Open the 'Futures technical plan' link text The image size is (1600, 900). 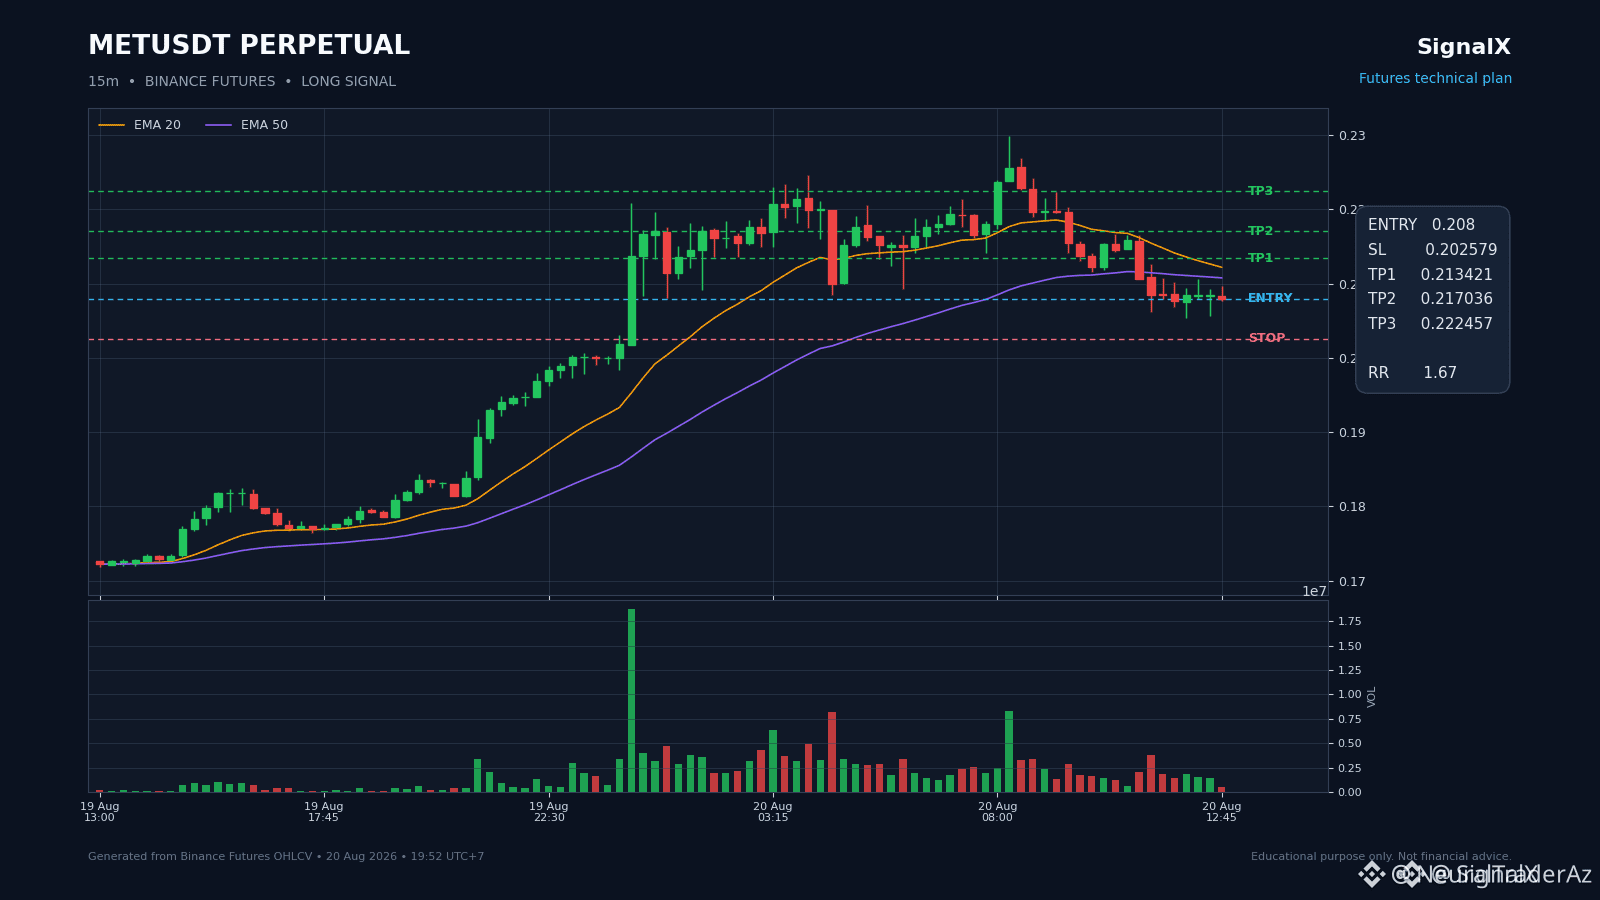pos(1435,79)
